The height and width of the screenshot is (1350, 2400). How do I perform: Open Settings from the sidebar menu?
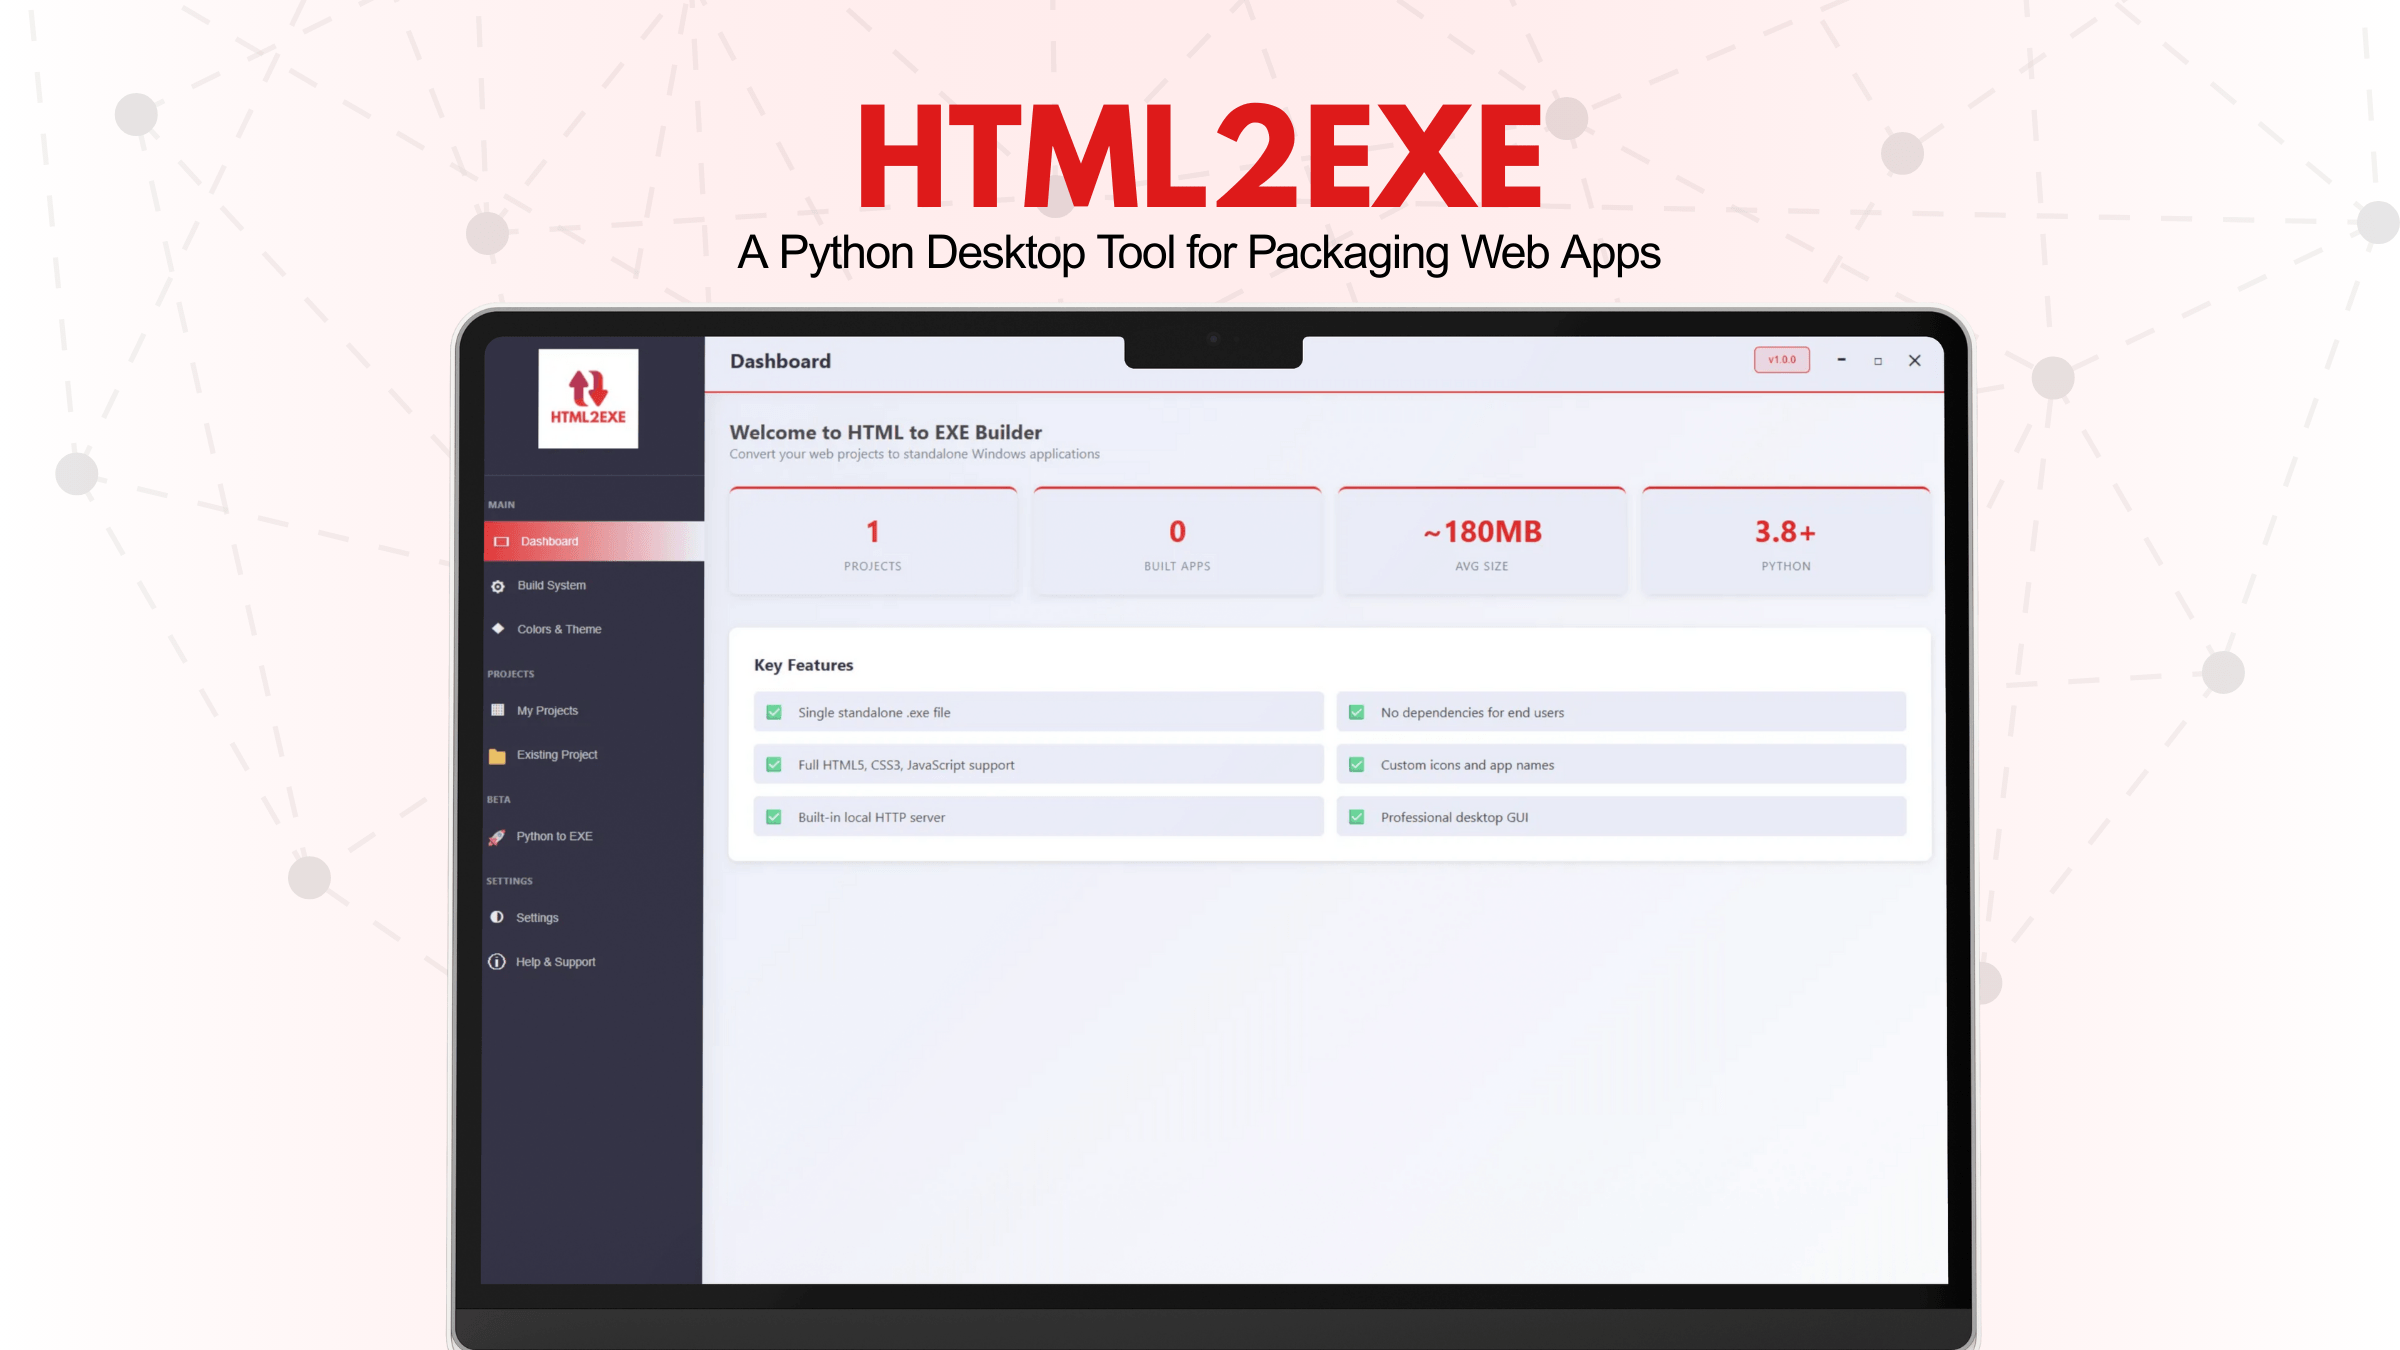coord(537,917)
